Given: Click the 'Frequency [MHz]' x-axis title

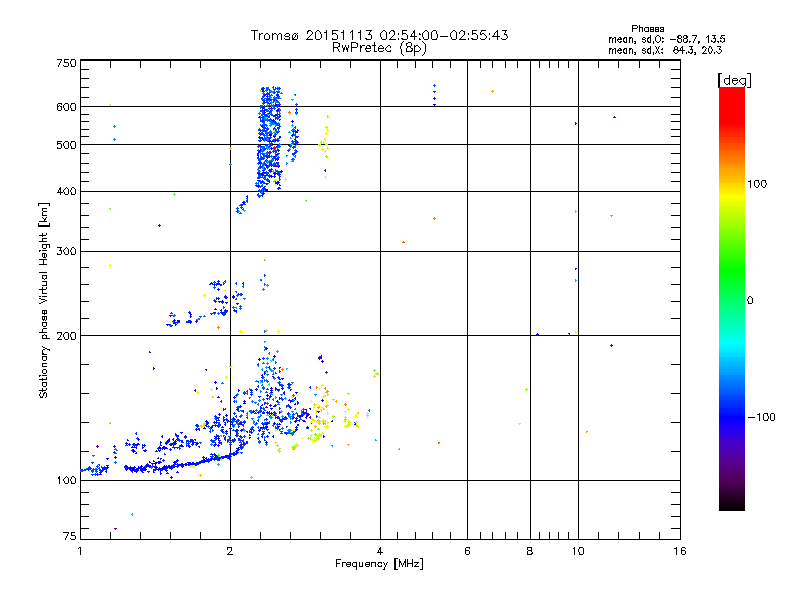Looking at the screenshot, I should coord(379,564).
